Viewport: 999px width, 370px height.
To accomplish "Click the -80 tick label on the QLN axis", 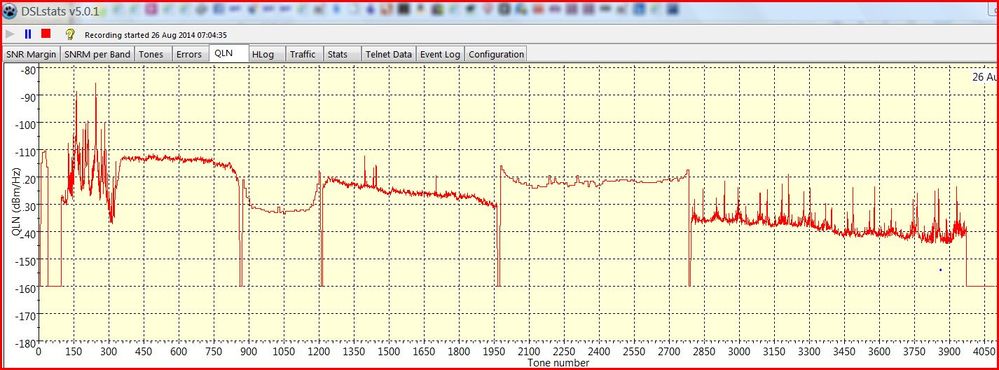I will click(29, 69).
